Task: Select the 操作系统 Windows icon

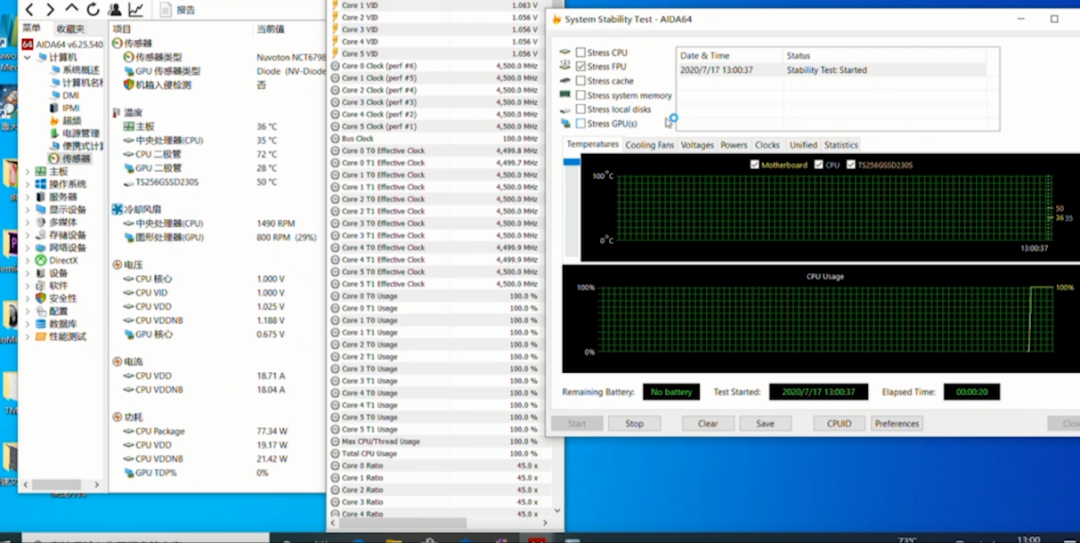Action: pos(41,184)
